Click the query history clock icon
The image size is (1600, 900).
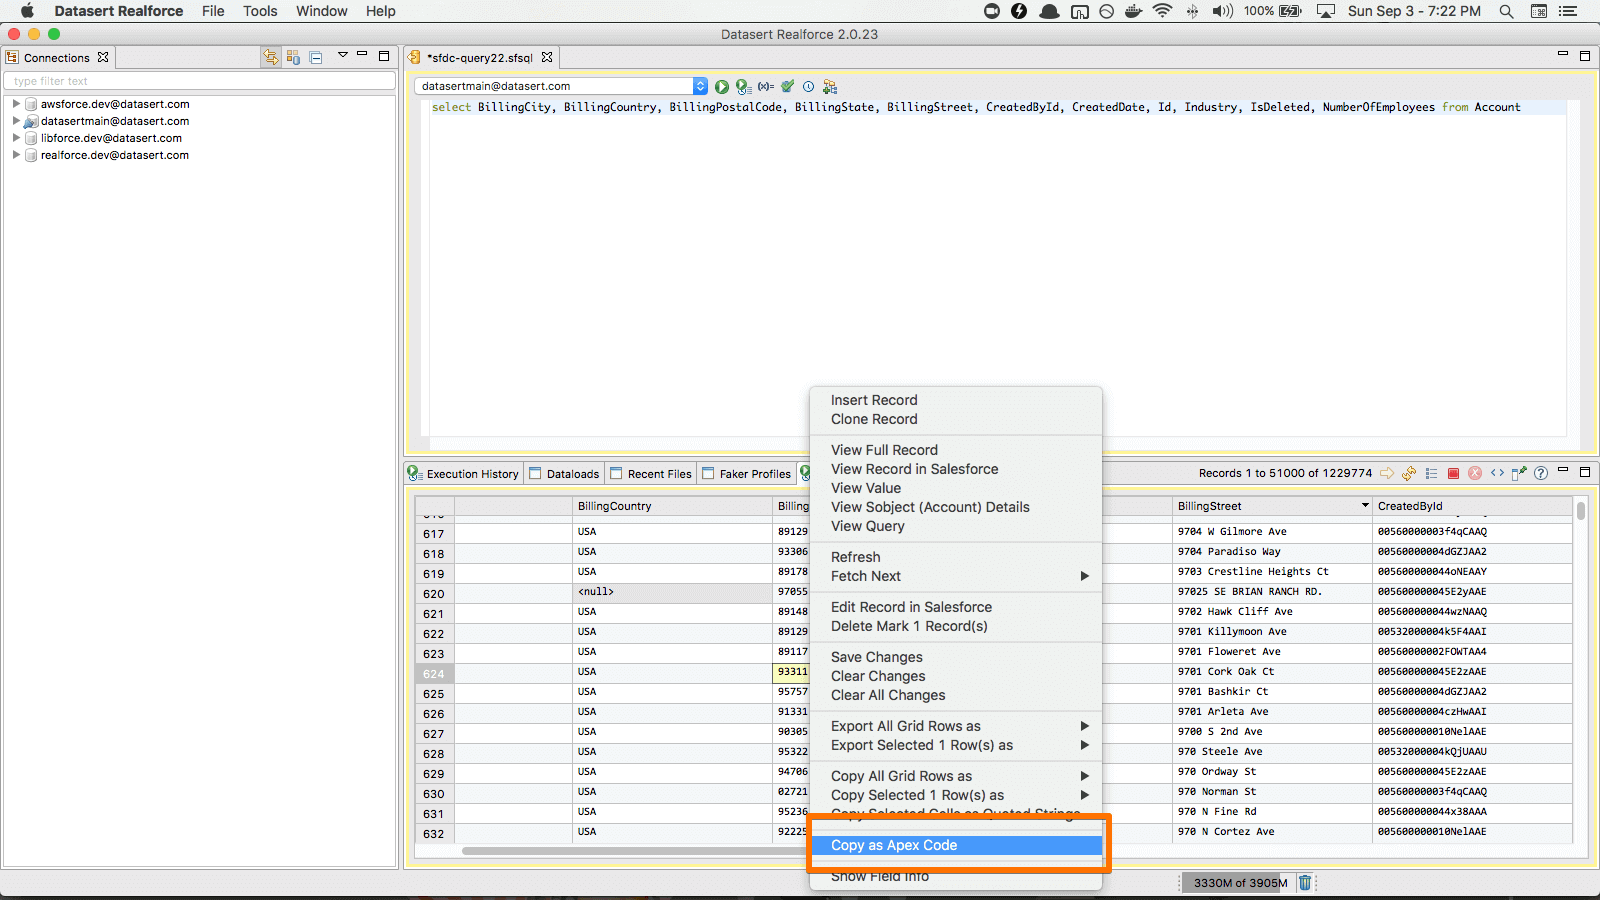(x=809, y=87)
